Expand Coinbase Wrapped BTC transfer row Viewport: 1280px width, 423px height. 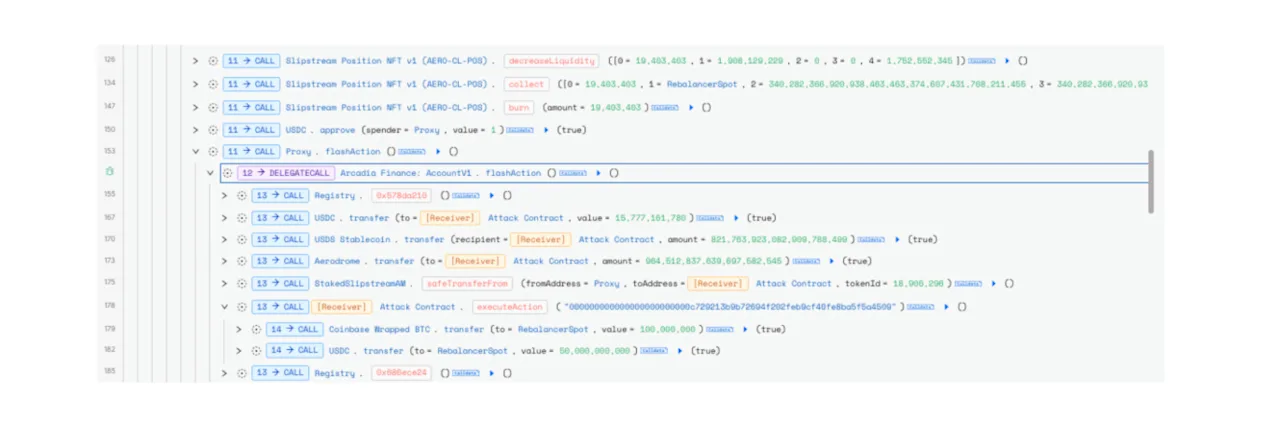coord(239,329)
